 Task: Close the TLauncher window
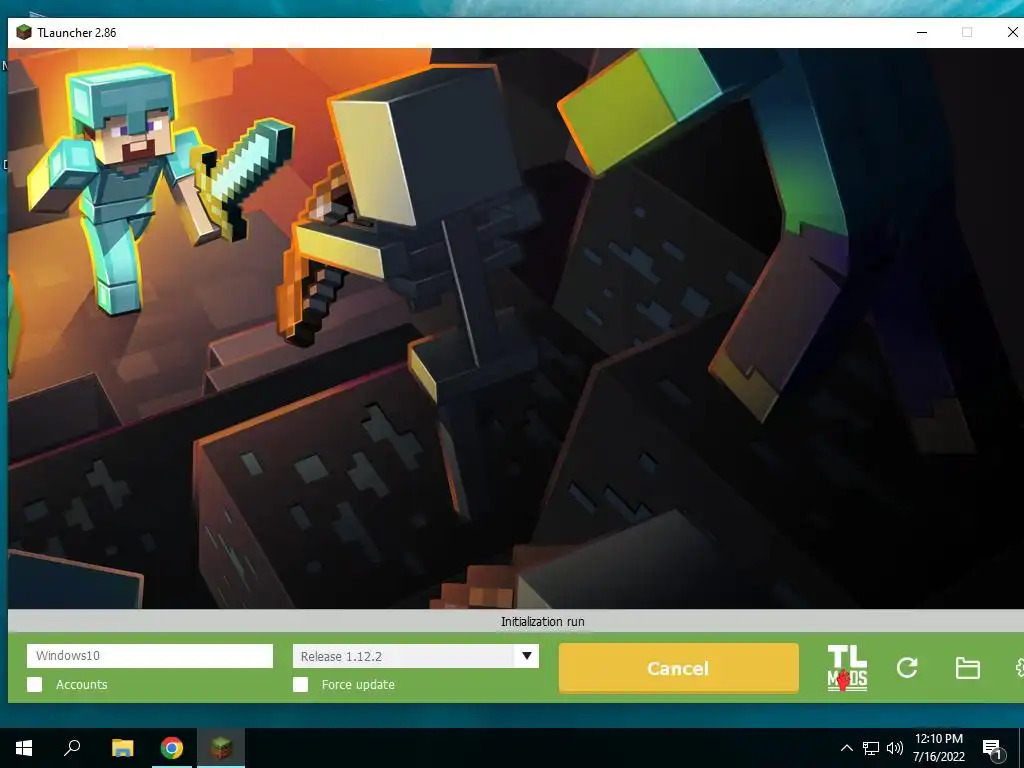(1012, 32)
